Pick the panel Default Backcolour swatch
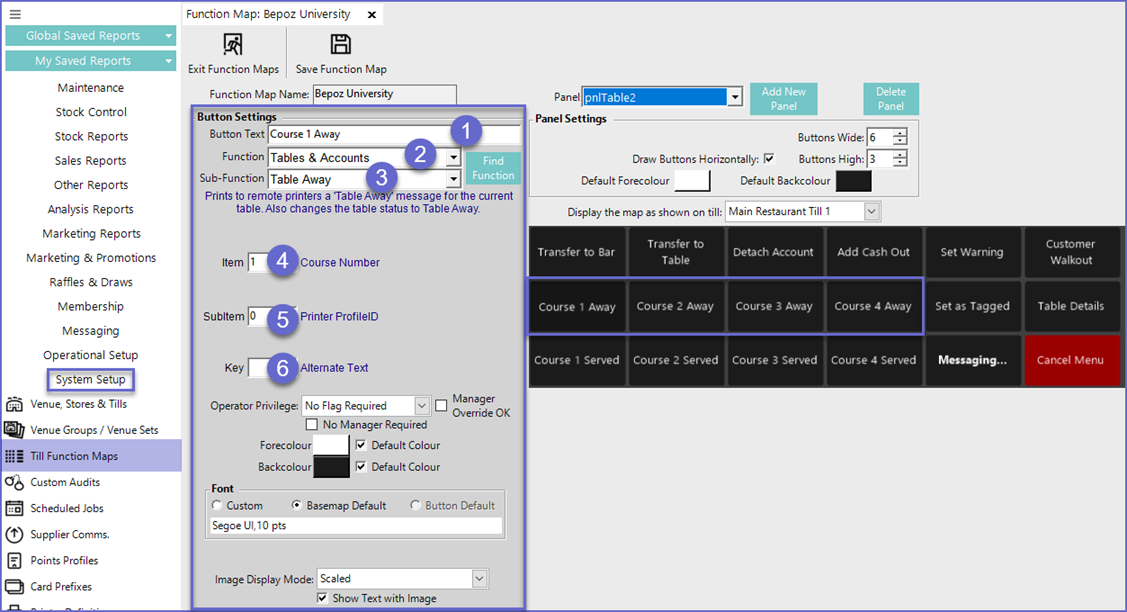Viewport: 1127px width, 612px height. 853,181
